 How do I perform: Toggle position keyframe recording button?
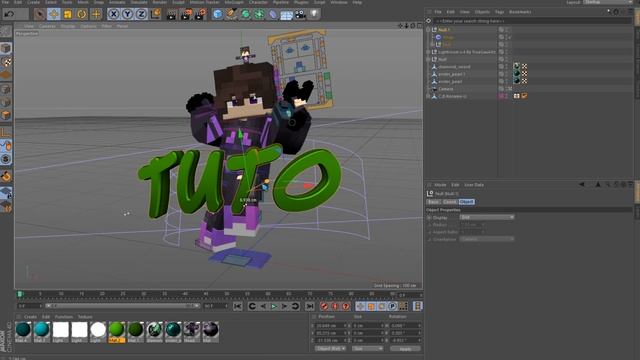tap(360, 306)
